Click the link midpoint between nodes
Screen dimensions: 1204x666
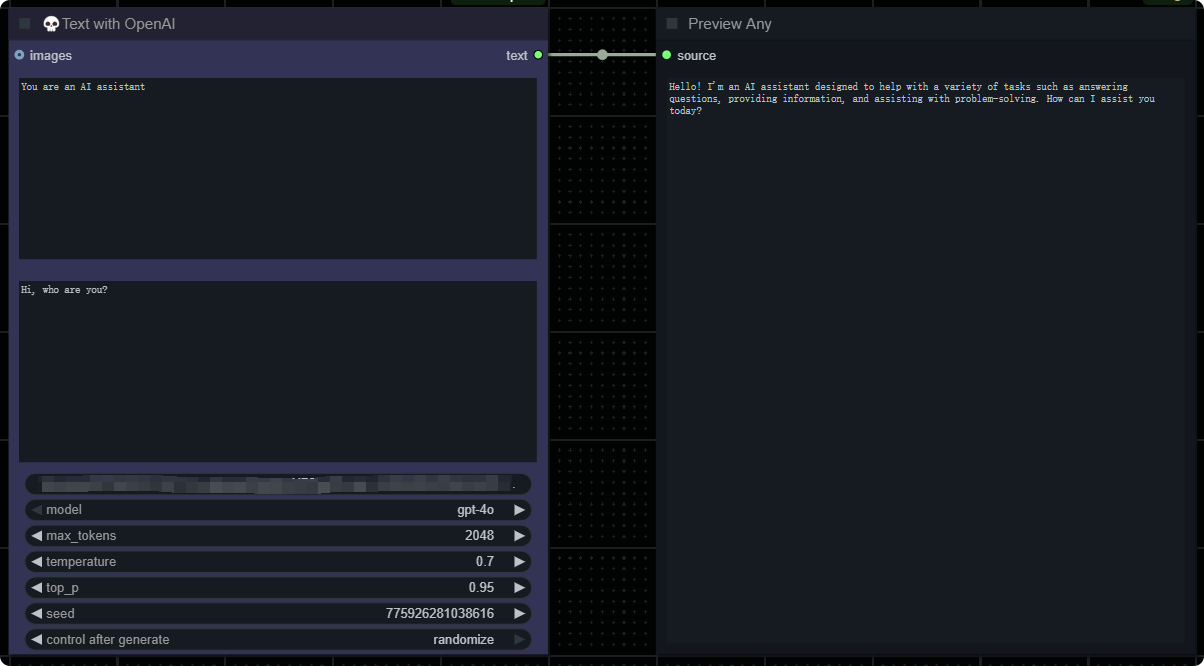pos(602,55)
